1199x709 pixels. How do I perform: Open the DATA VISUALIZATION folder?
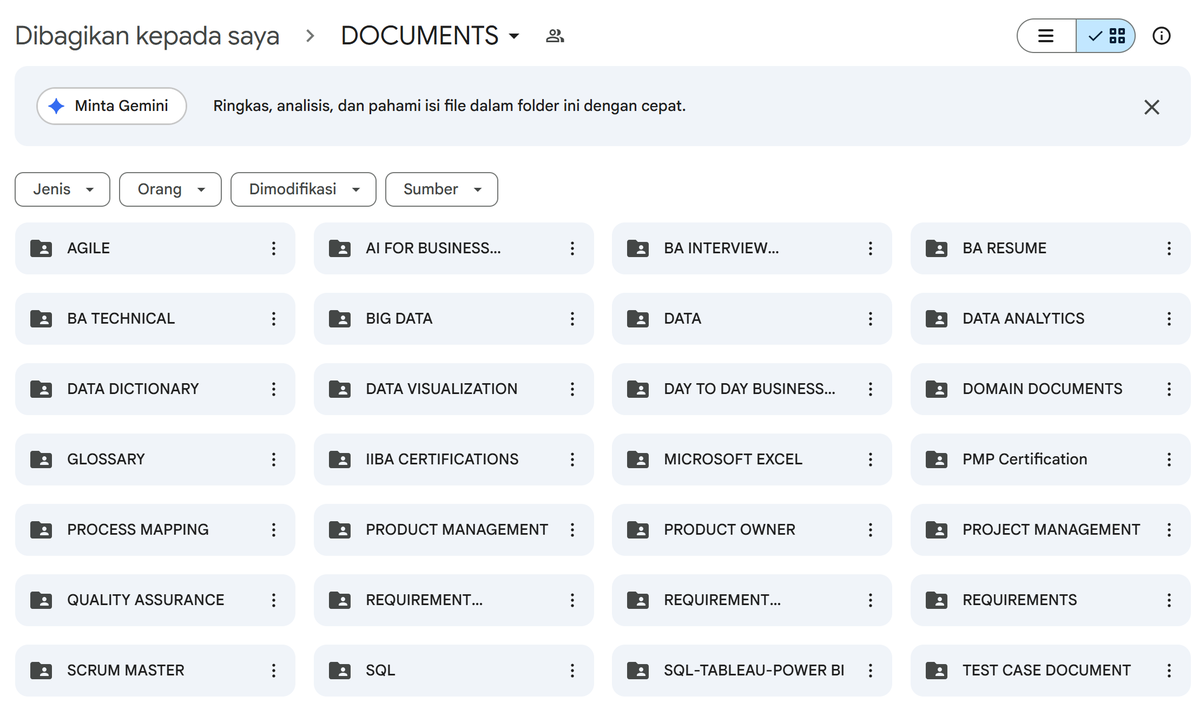(x=453, y=389)
